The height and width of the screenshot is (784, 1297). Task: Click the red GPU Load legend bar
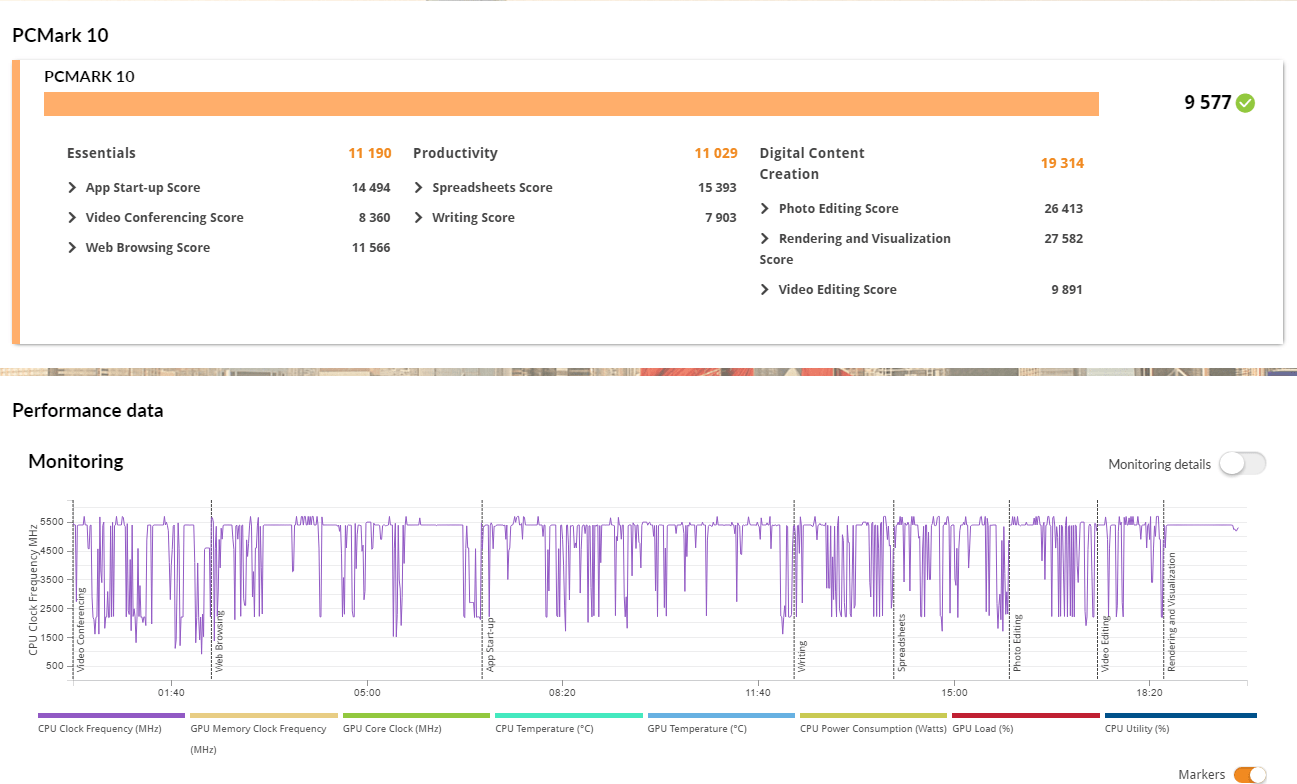(1026, 716)
